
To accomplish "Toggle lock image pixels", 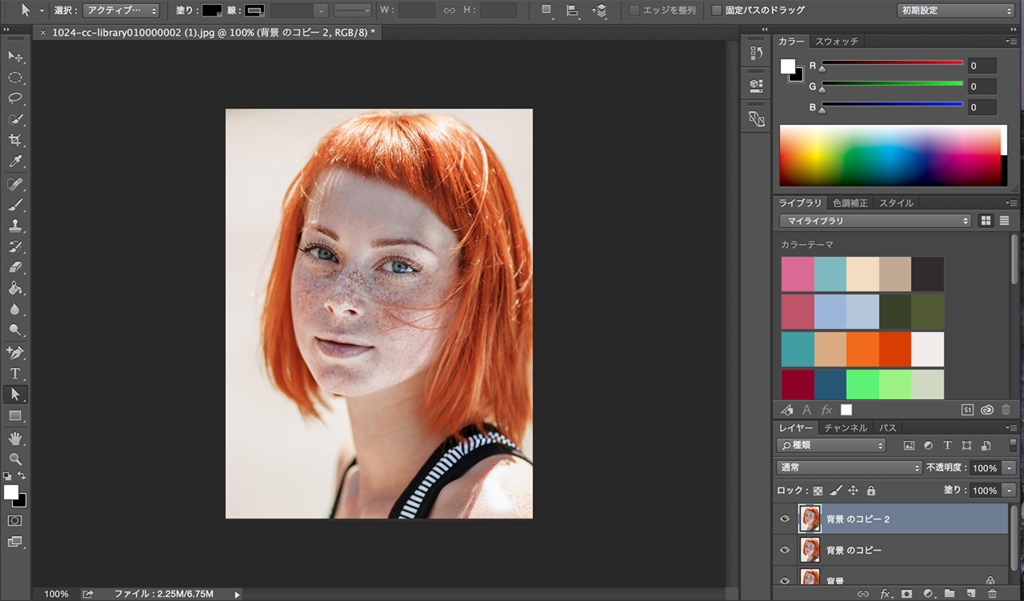I will click(835, 491).
